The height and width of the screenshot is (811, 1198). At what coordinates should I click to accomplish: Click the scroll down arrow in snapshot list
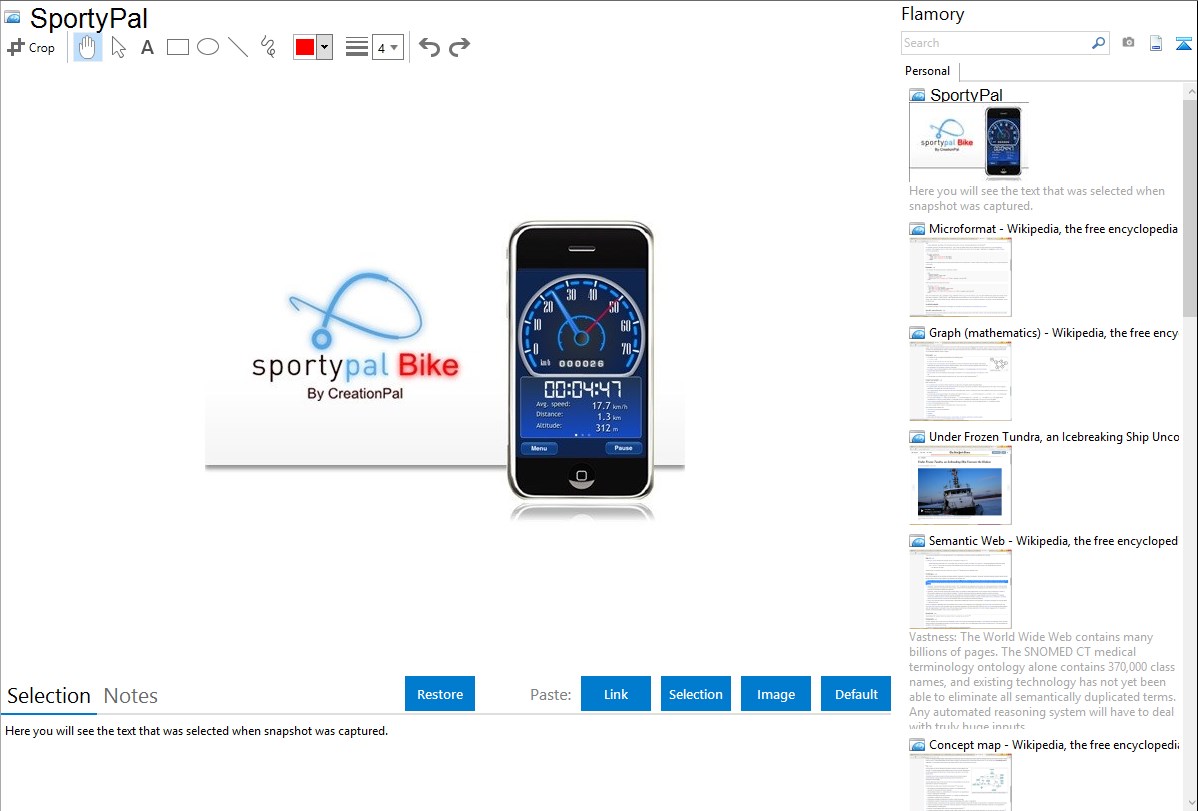coord(1190,803)
